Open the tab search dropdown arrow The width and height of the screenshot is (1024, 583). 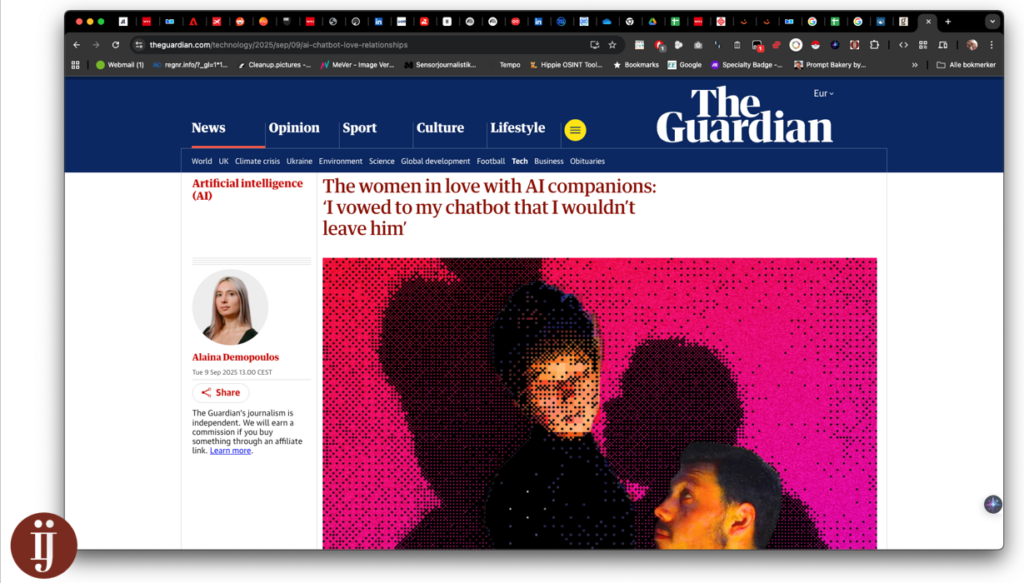pyautogui.click(x=992, y=21)
